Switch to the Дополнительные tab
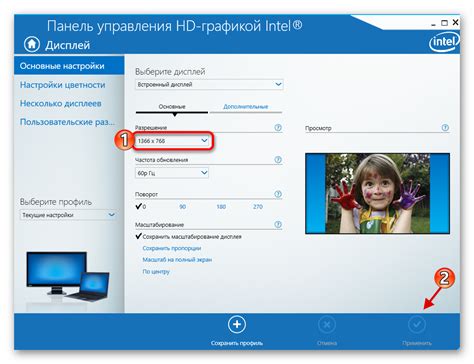 tap(246, 107)
